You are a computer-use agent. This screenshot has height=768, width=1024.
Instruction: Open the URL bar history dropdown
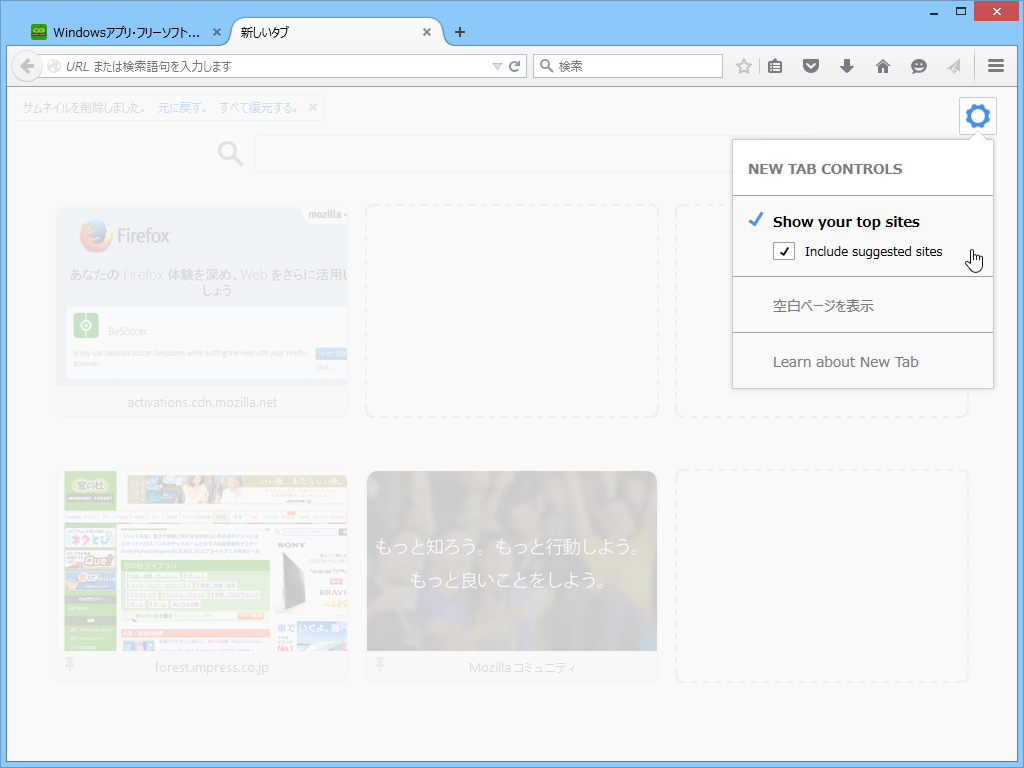497,66
